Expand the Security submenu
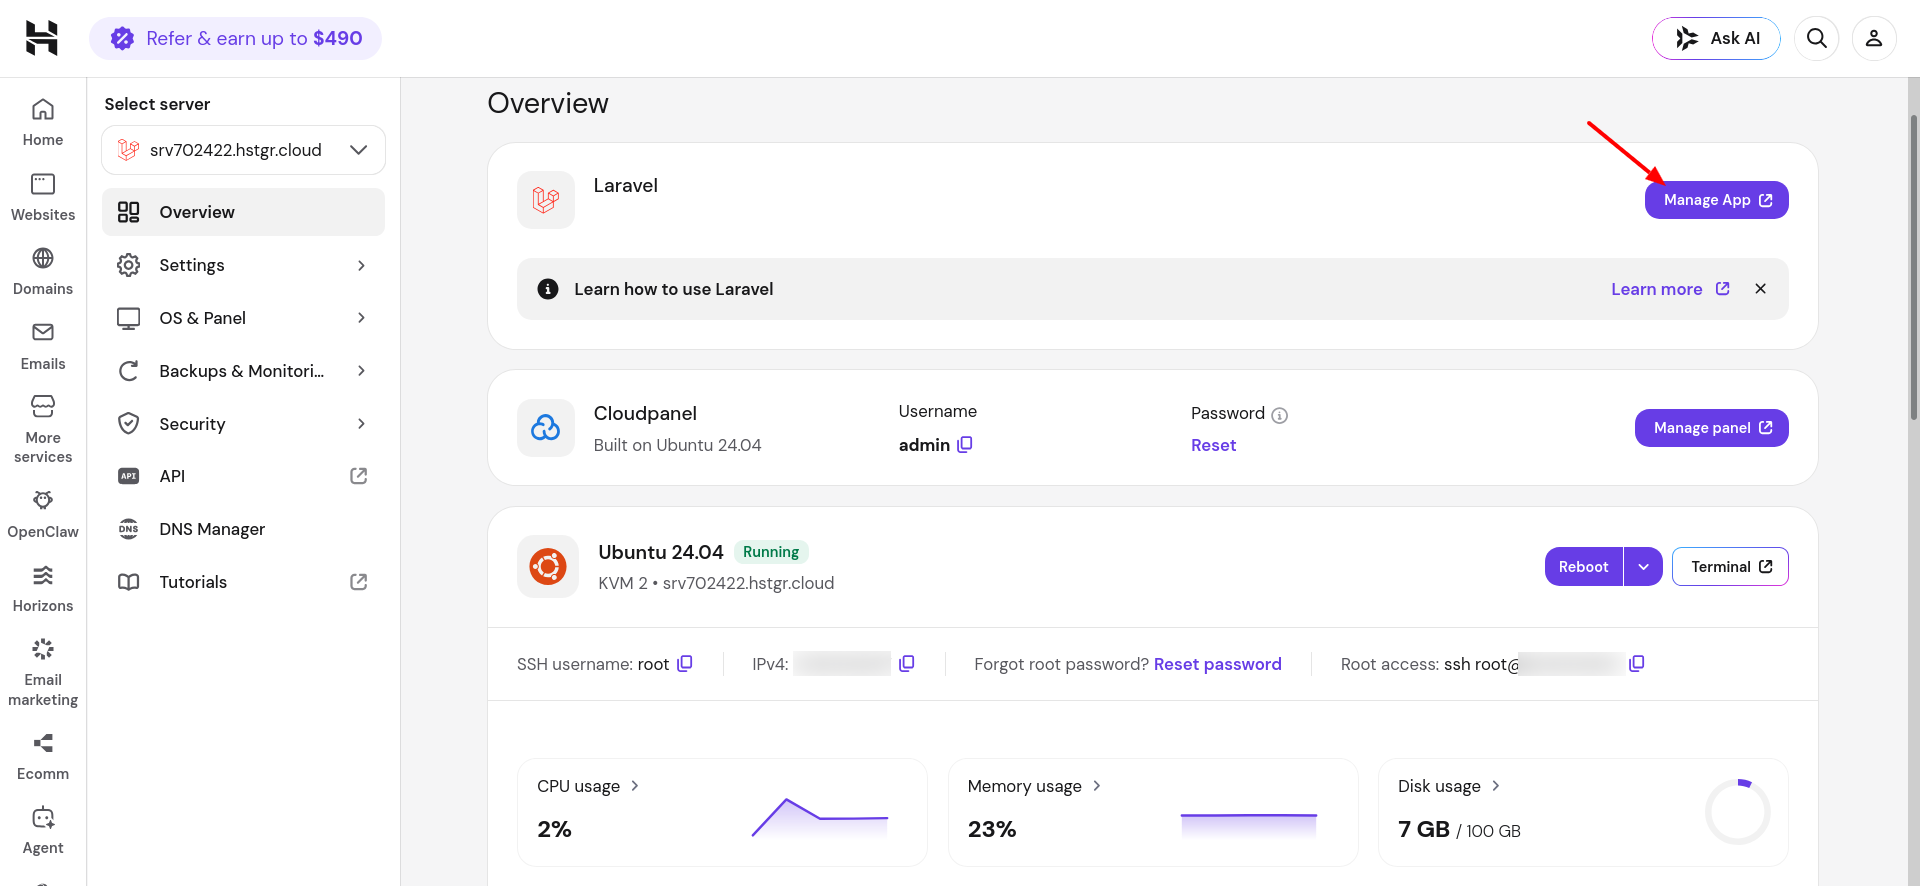Image resolution: width=1920 pixels, height=886 pixels. tap(243, 424)
